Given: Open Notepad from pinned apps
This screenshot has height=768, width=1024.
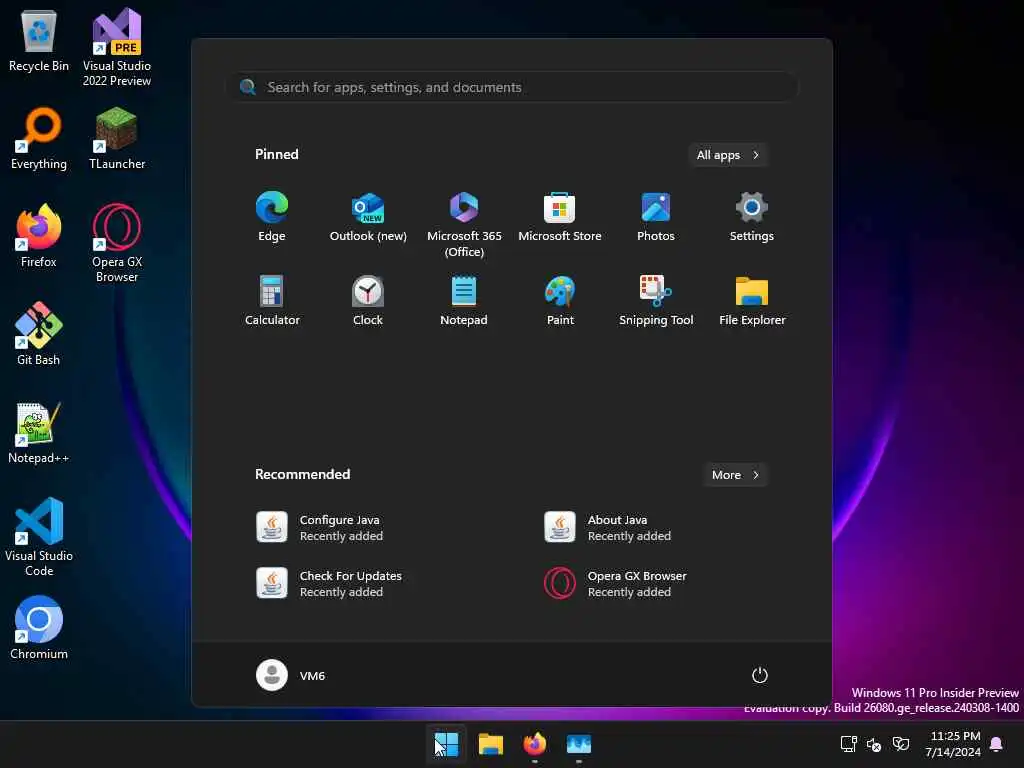Looking at the screenshot, I should click(x=464, y=300).
